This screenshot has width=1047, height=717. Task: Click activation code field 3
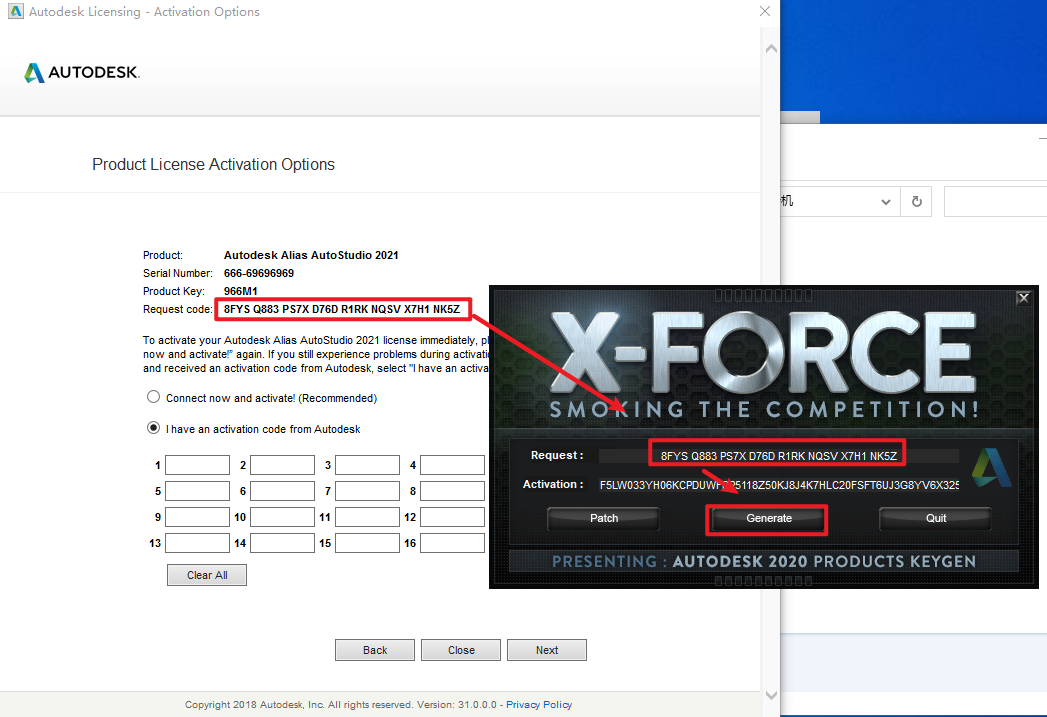pyautogui.click(x=367, y=465)
